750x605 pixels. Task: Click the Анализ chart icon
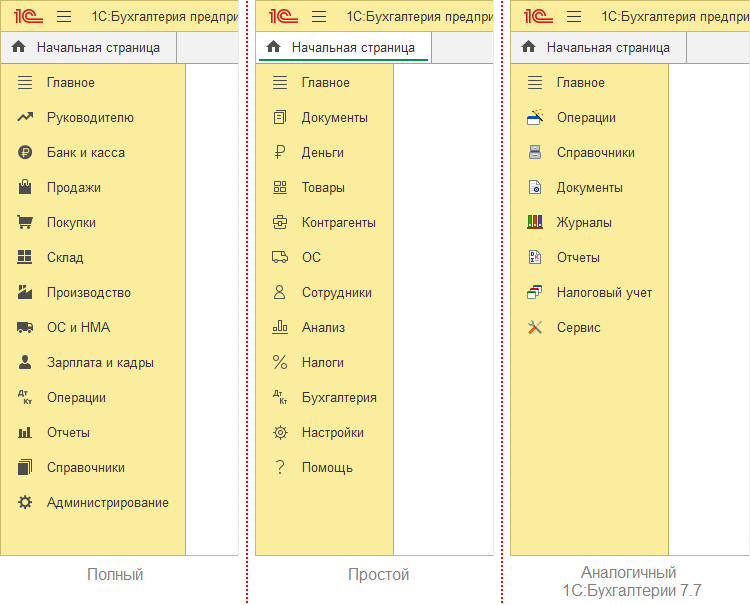pos(280,327)
